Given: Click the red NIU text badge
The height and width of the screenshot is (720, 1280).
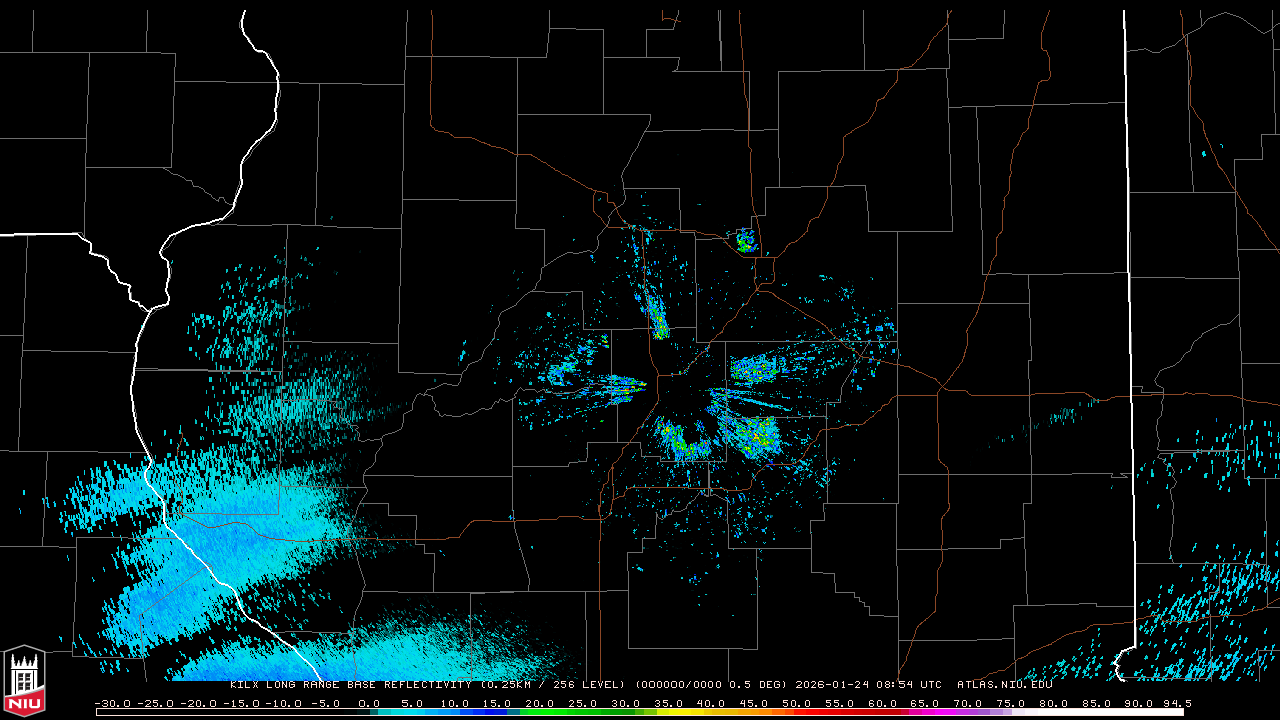Looking at the screenshot, I should (24, 706).
